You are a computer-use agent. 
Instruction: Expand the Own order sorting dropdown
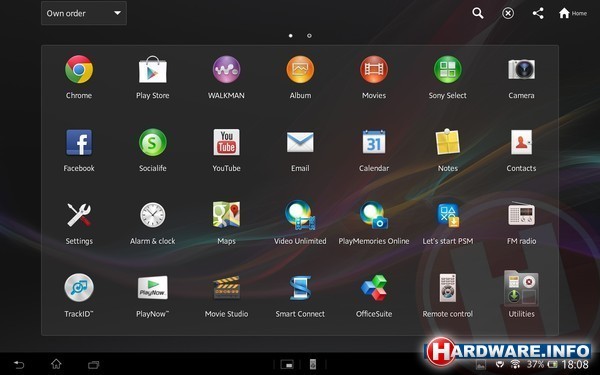84,13
